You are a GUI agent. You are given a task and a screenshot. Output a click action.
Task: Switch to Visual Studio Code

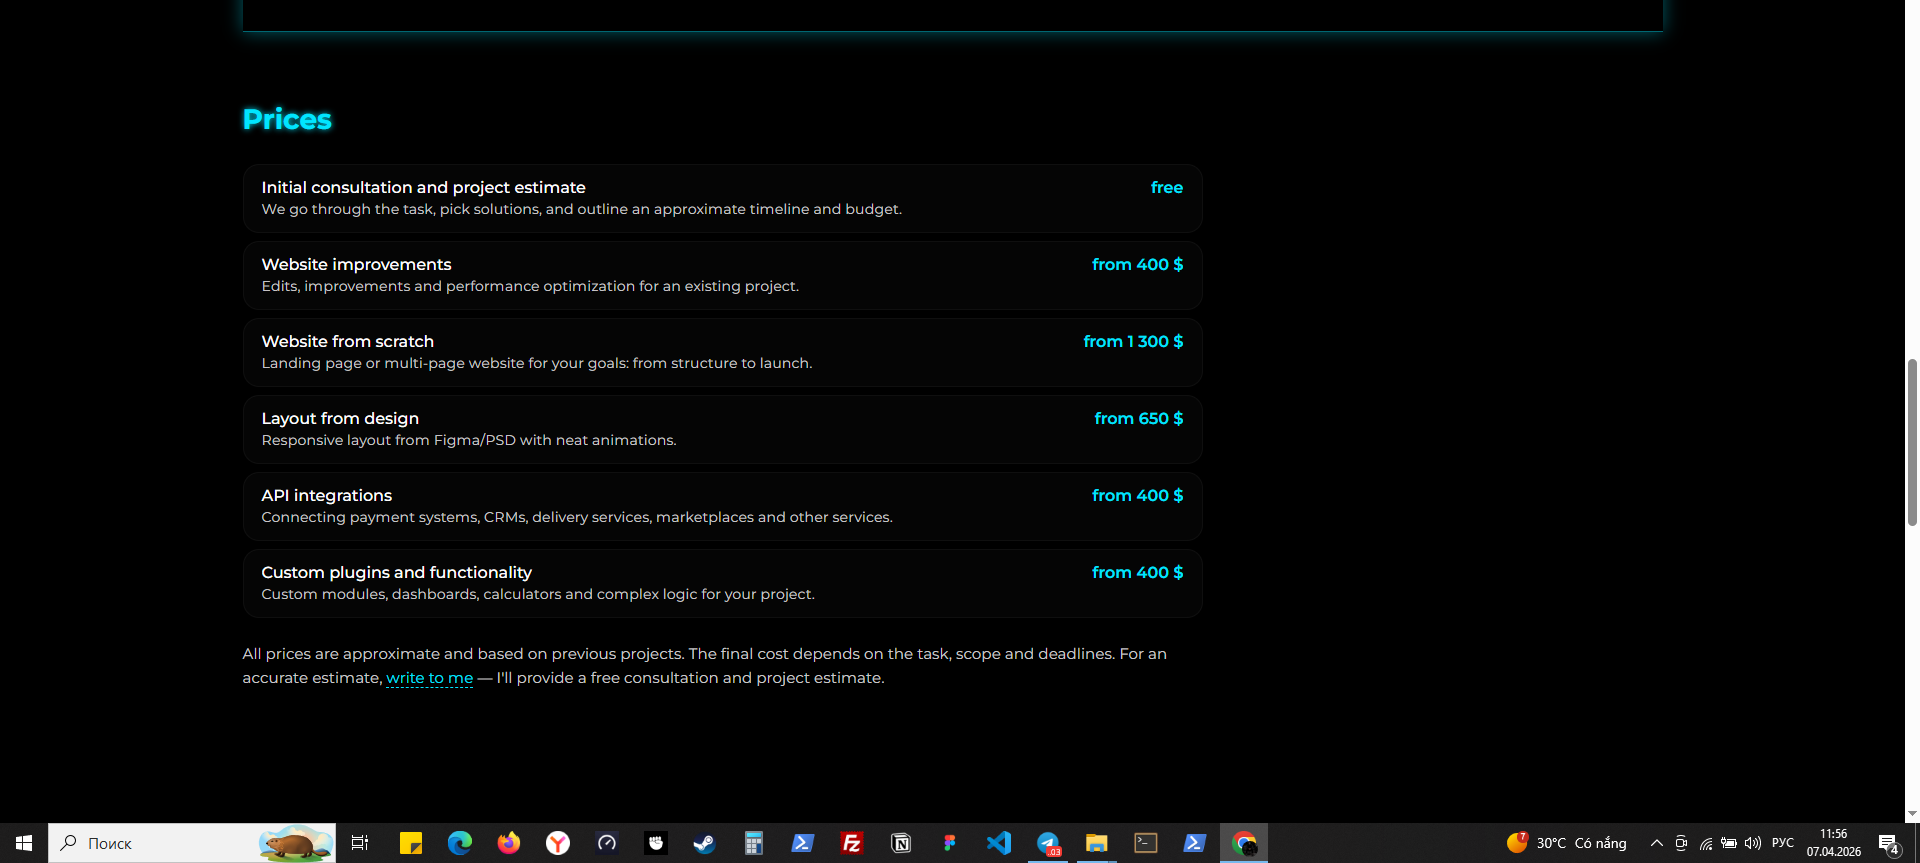point(999,843)
